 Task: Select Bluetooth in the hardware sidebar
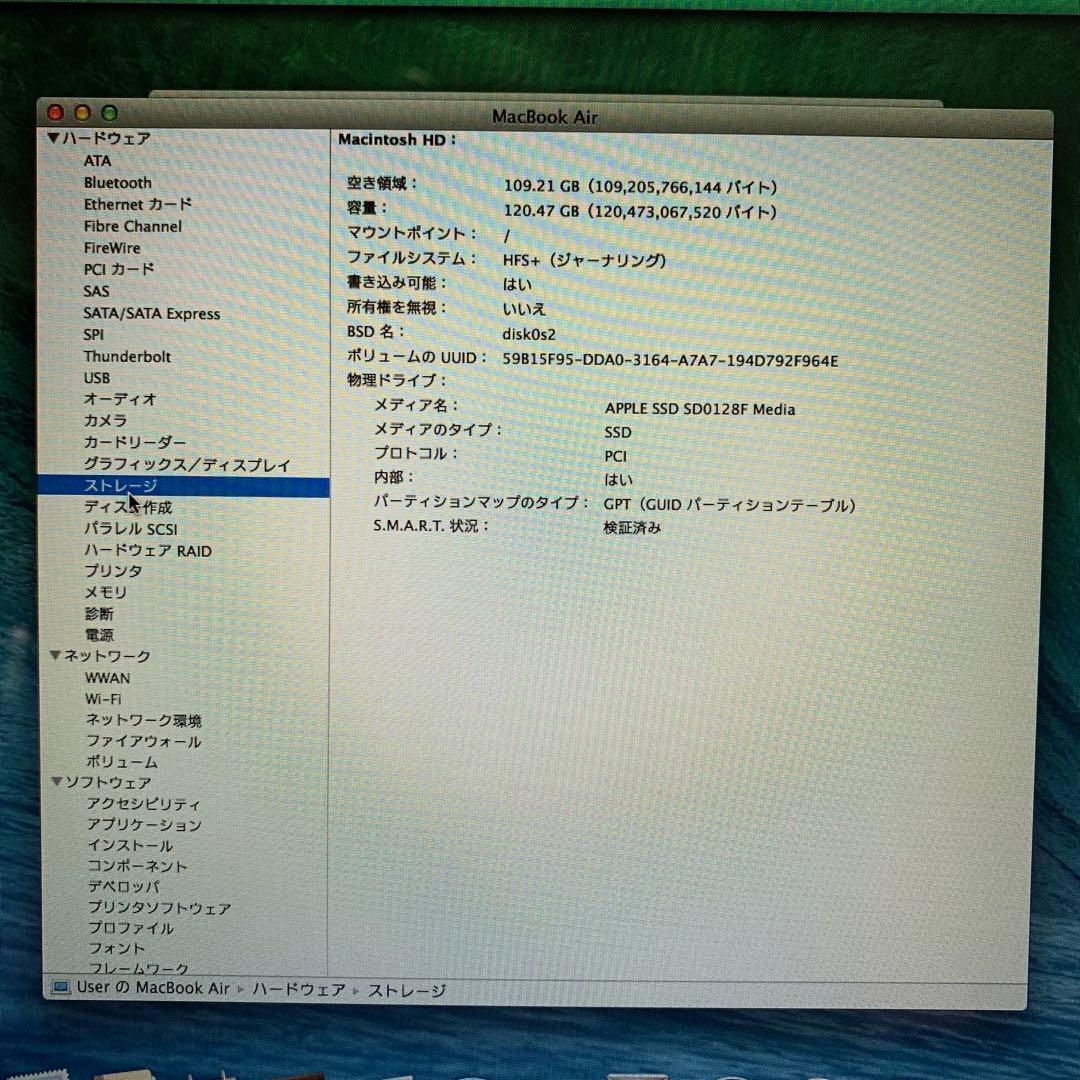pyautogui.click(x=117, y=183)
